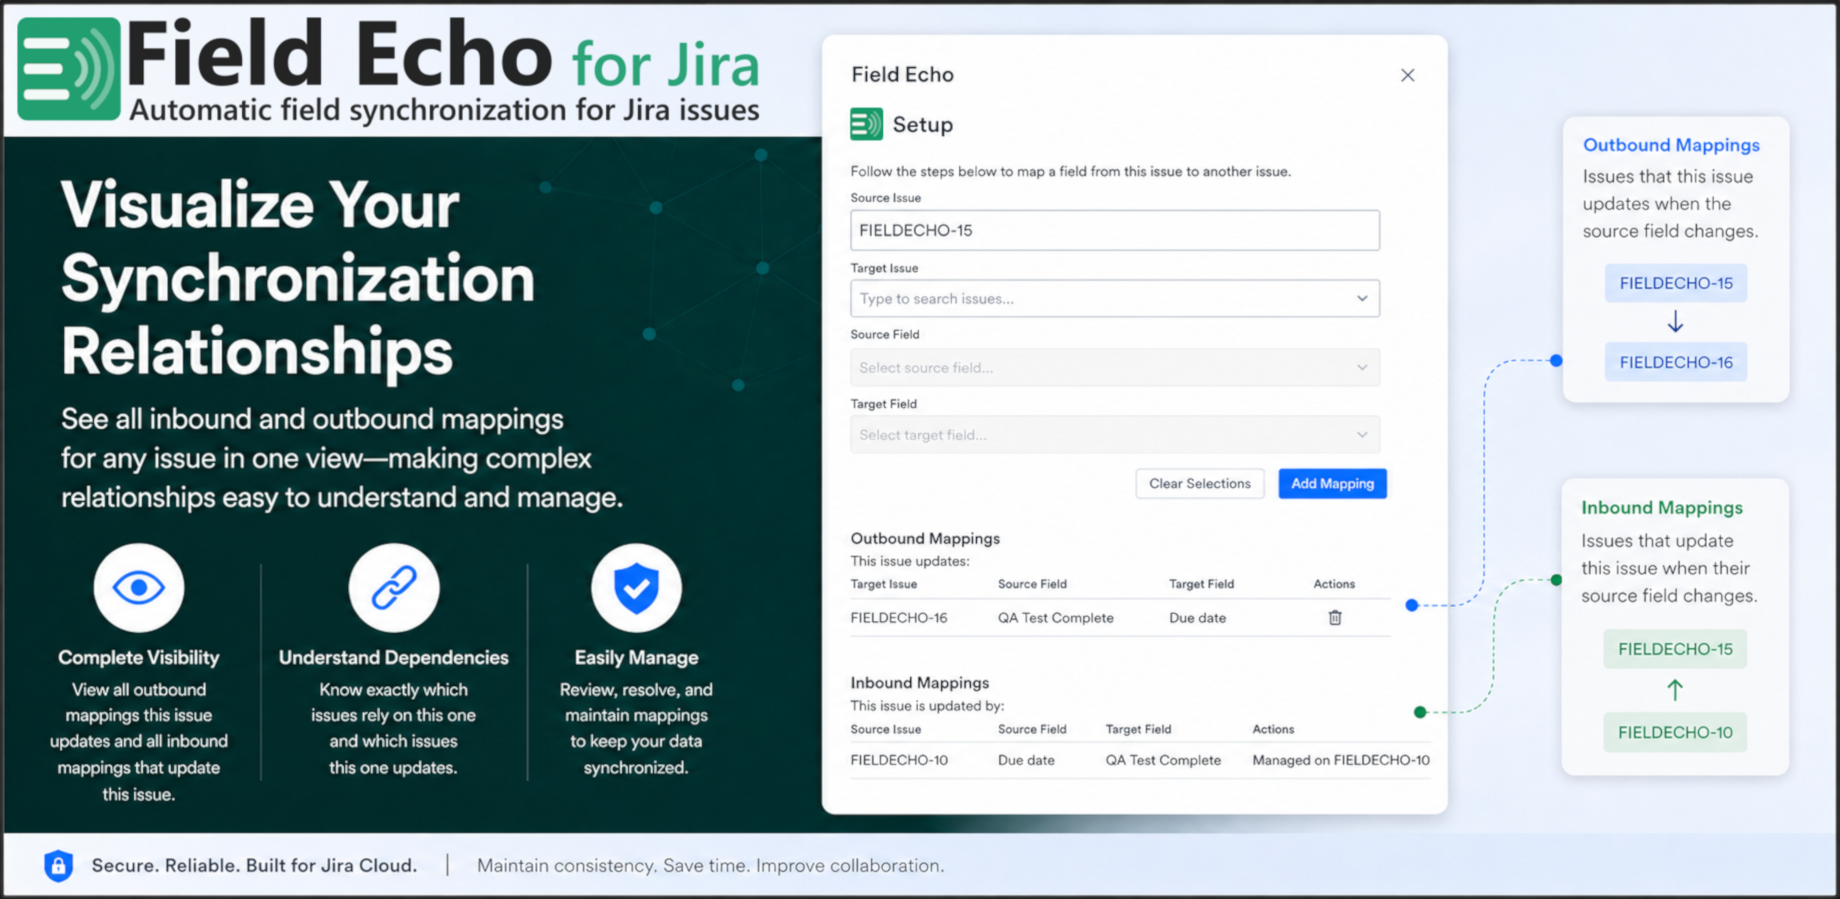Click the lock shield icon in footer
Screen dimensions: 1840x899
(x=59, y=865)
